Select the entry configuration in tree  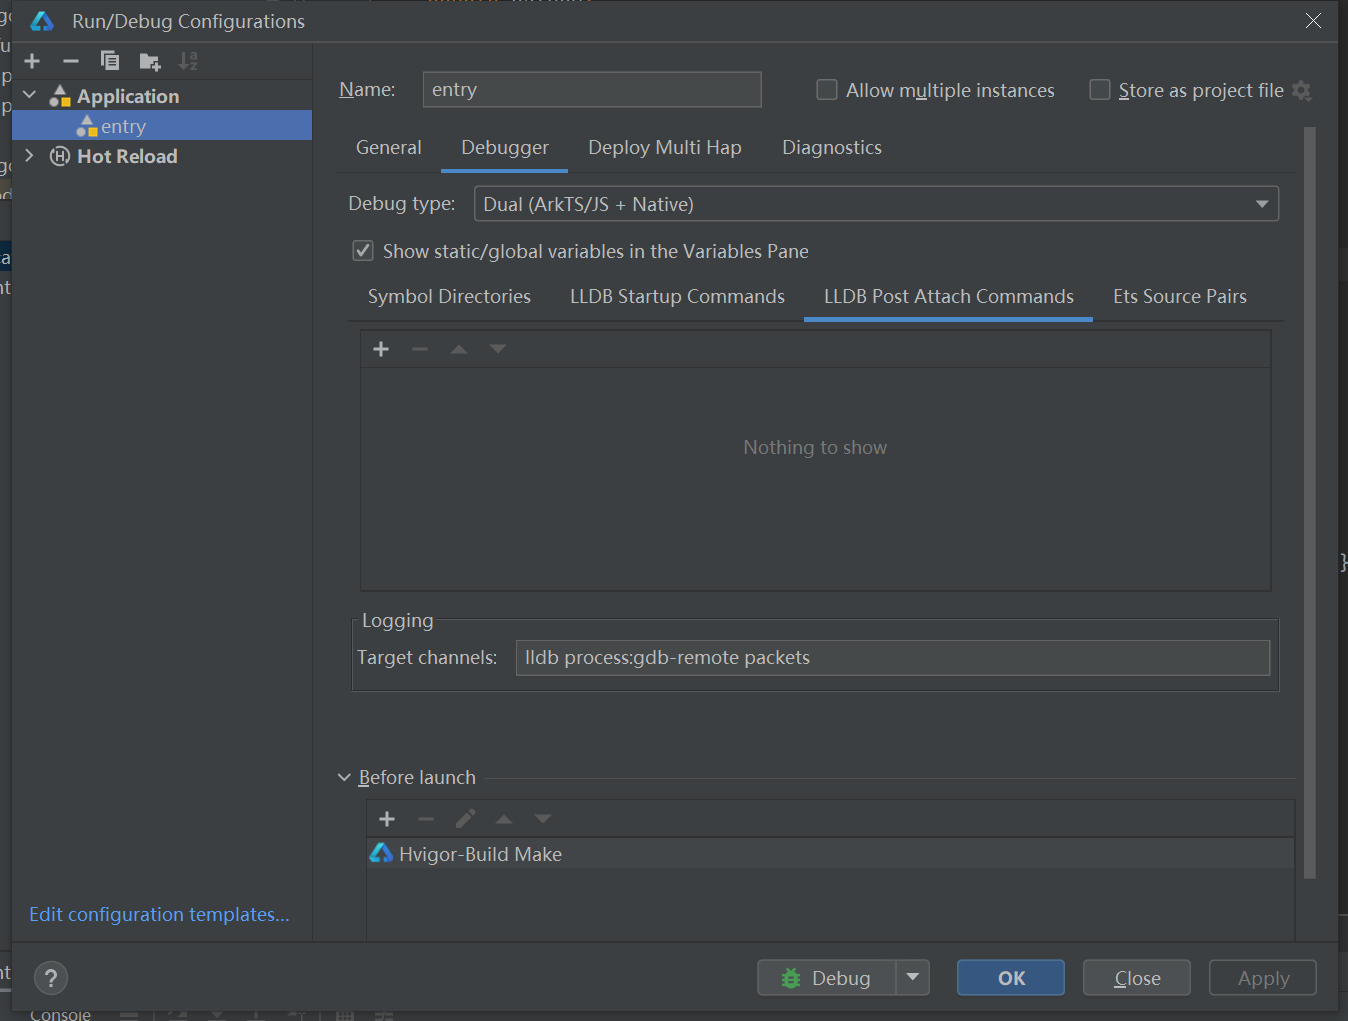coord(162,126)
